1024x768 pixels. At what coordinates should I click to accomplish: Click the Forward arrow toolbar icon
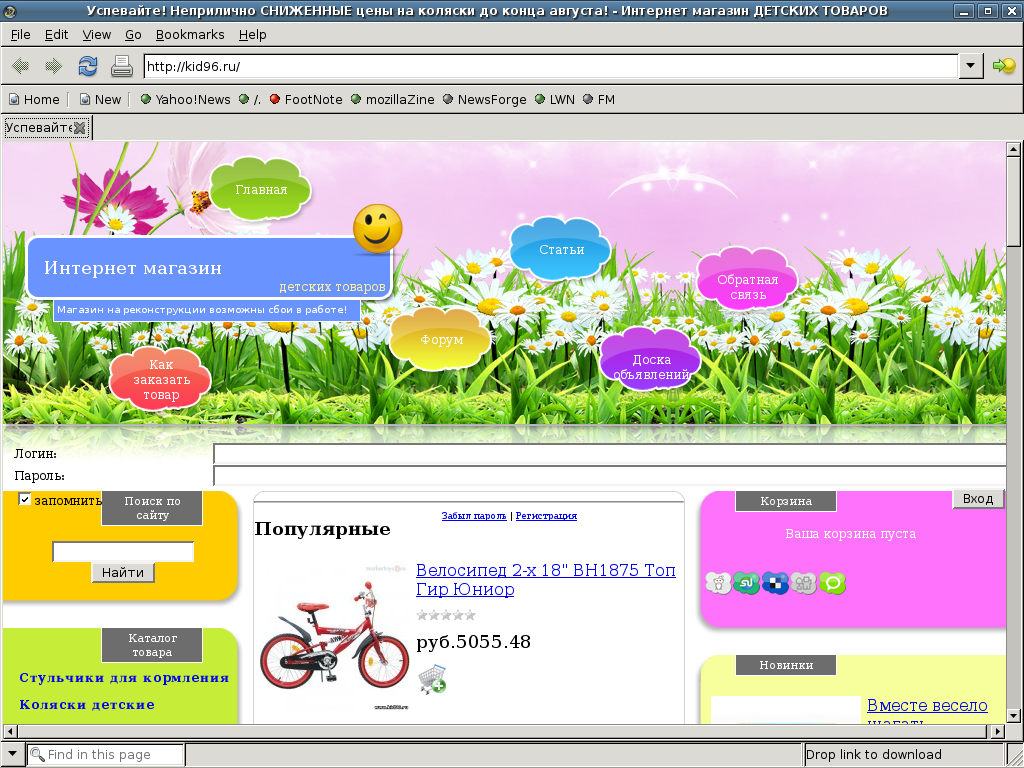click(53, 66)
